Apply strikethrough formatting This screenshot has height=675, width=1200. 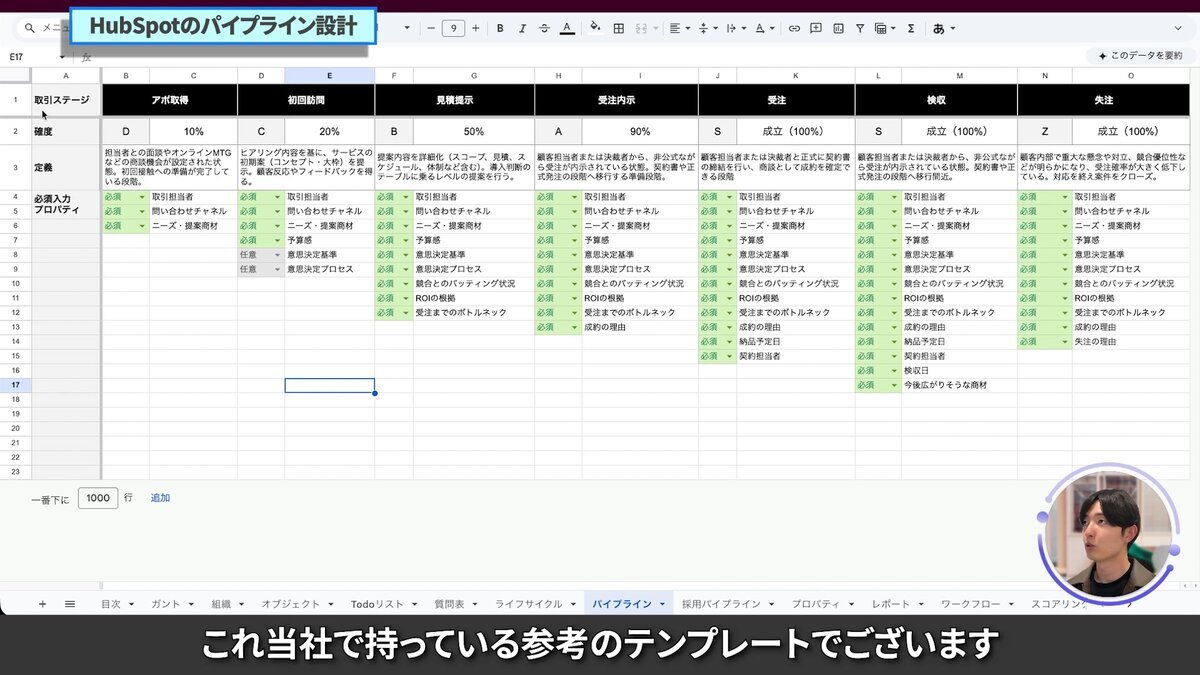click(x=542, y=28)
